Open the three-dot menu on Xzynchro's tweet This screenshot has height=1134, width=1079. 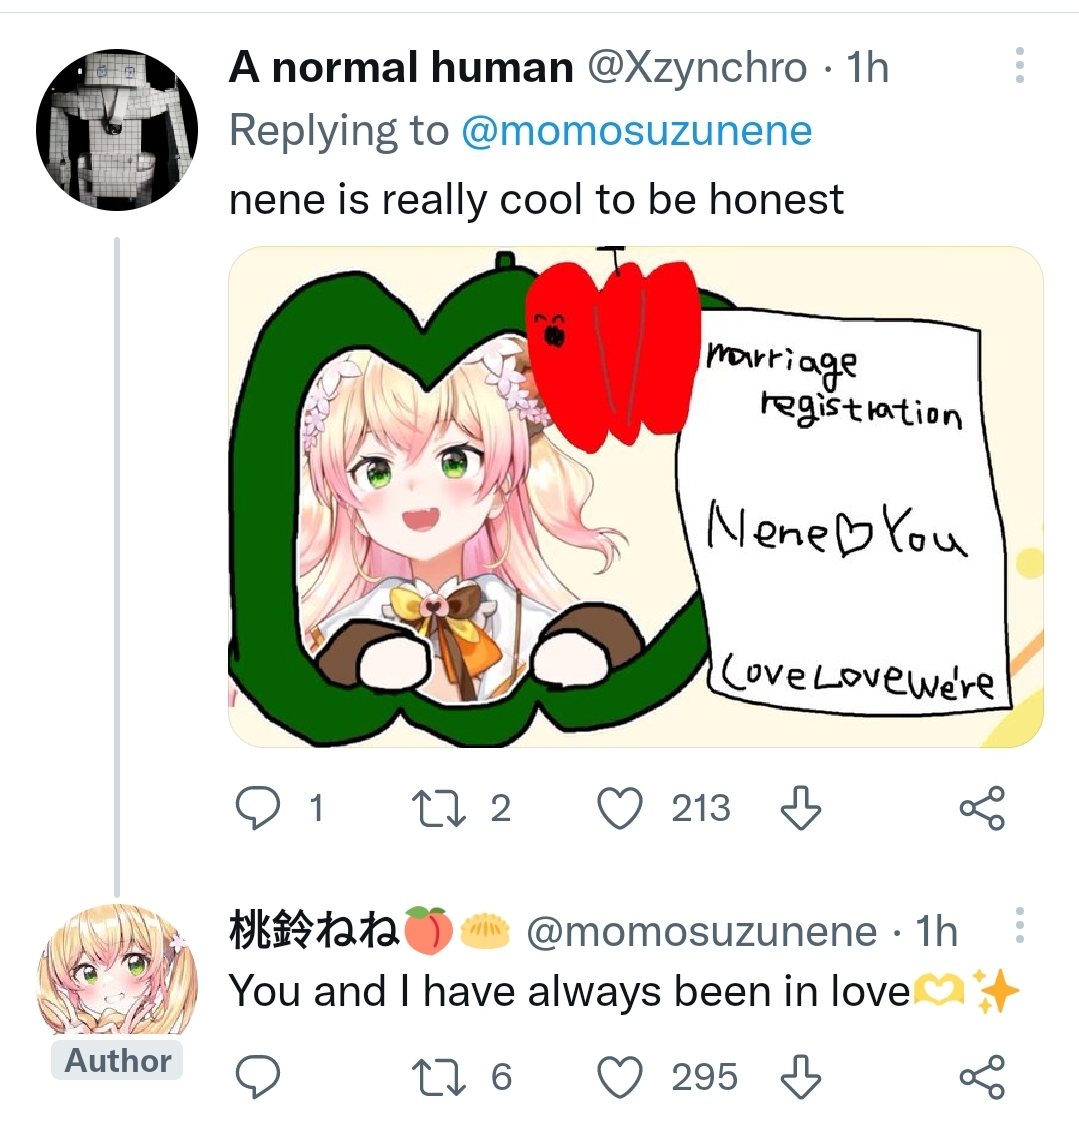(x=1019, y=66)
